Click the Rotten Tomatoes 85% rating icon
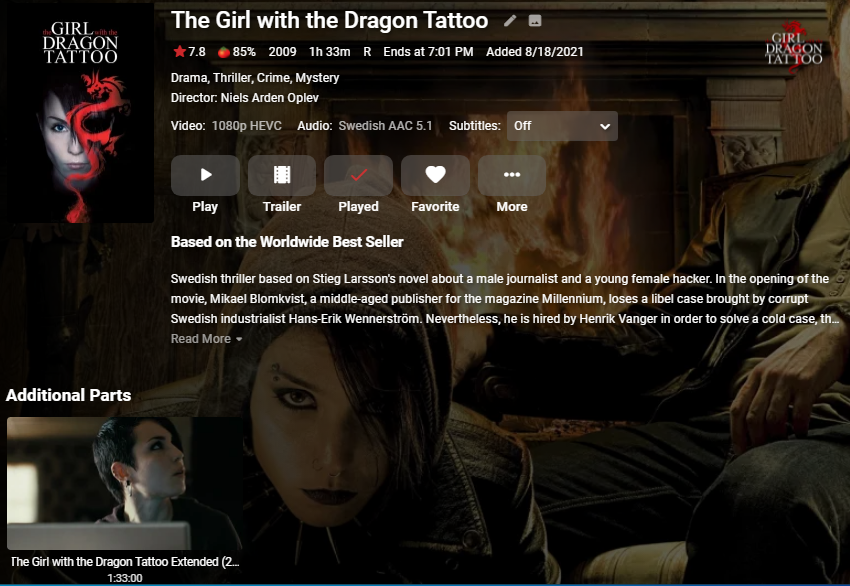This screenshot has width=850, height=586. (x=224, y=52)
